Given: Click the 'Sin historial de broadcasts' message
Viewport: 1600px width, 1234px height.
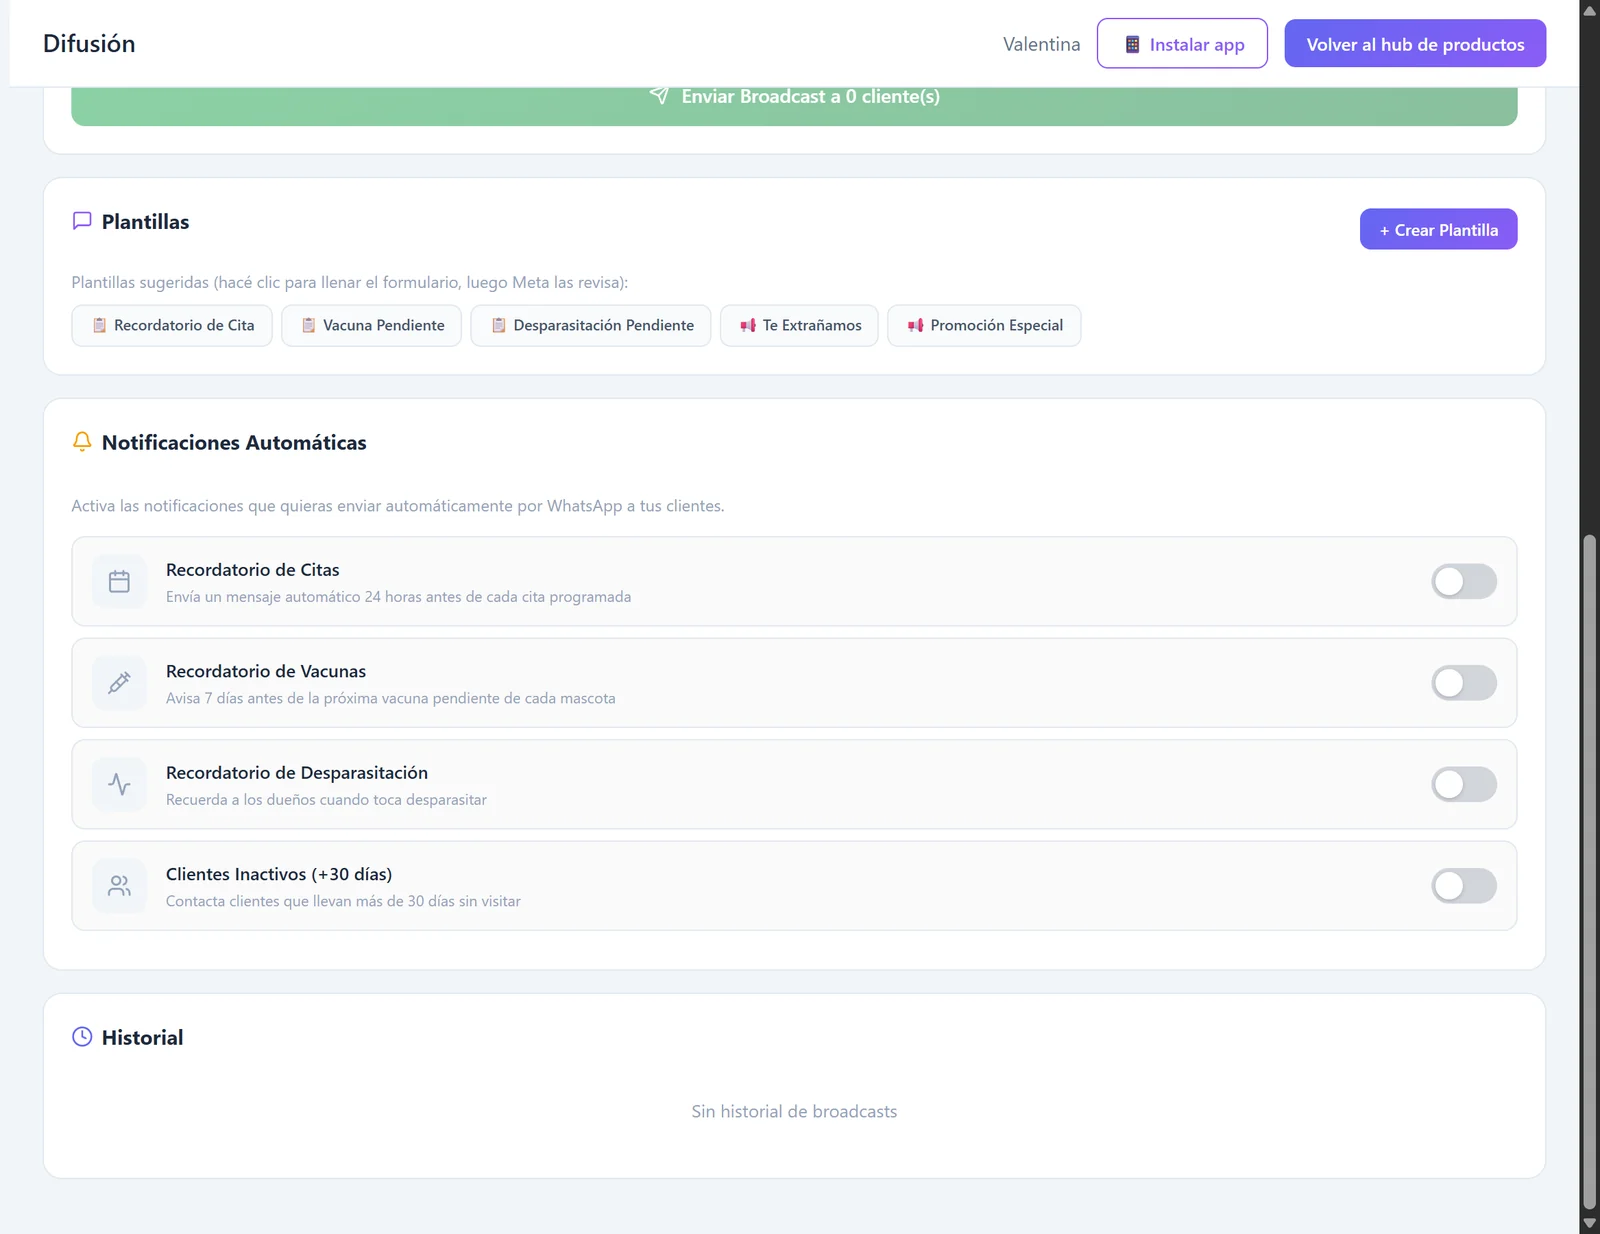Looking at the screenshot, I should click(x=794, y=1111).
